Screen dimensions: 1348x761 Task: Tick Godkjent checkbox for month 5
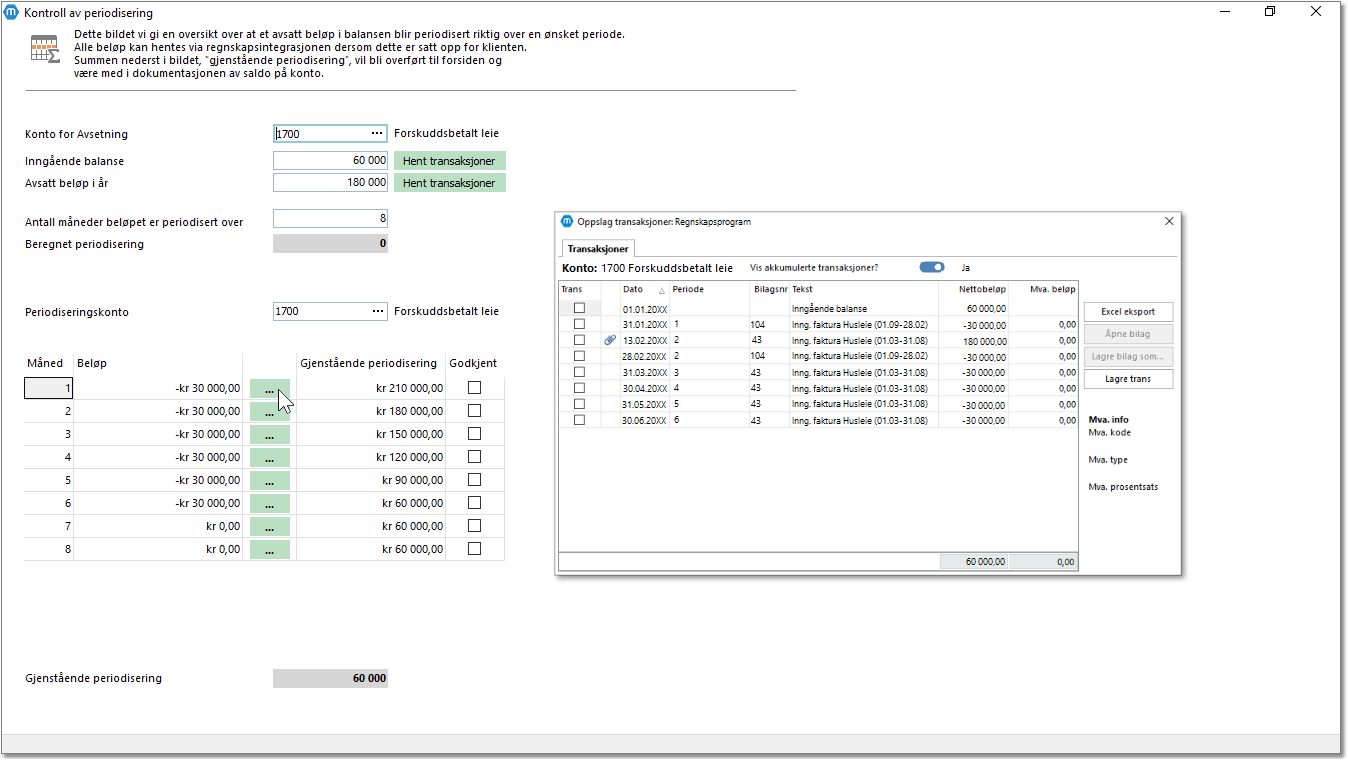click(474, 480)
